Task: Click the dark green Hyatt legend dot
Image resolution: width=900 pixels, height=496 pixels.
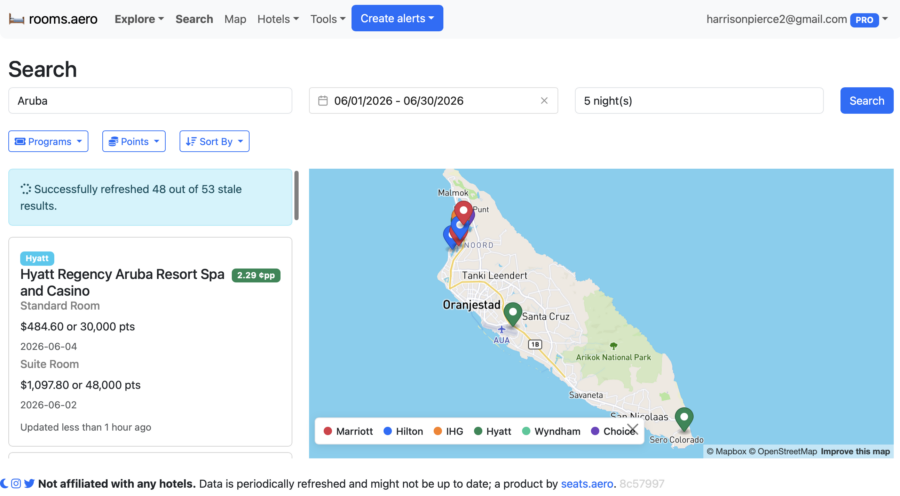Action: tap(478, 431)
